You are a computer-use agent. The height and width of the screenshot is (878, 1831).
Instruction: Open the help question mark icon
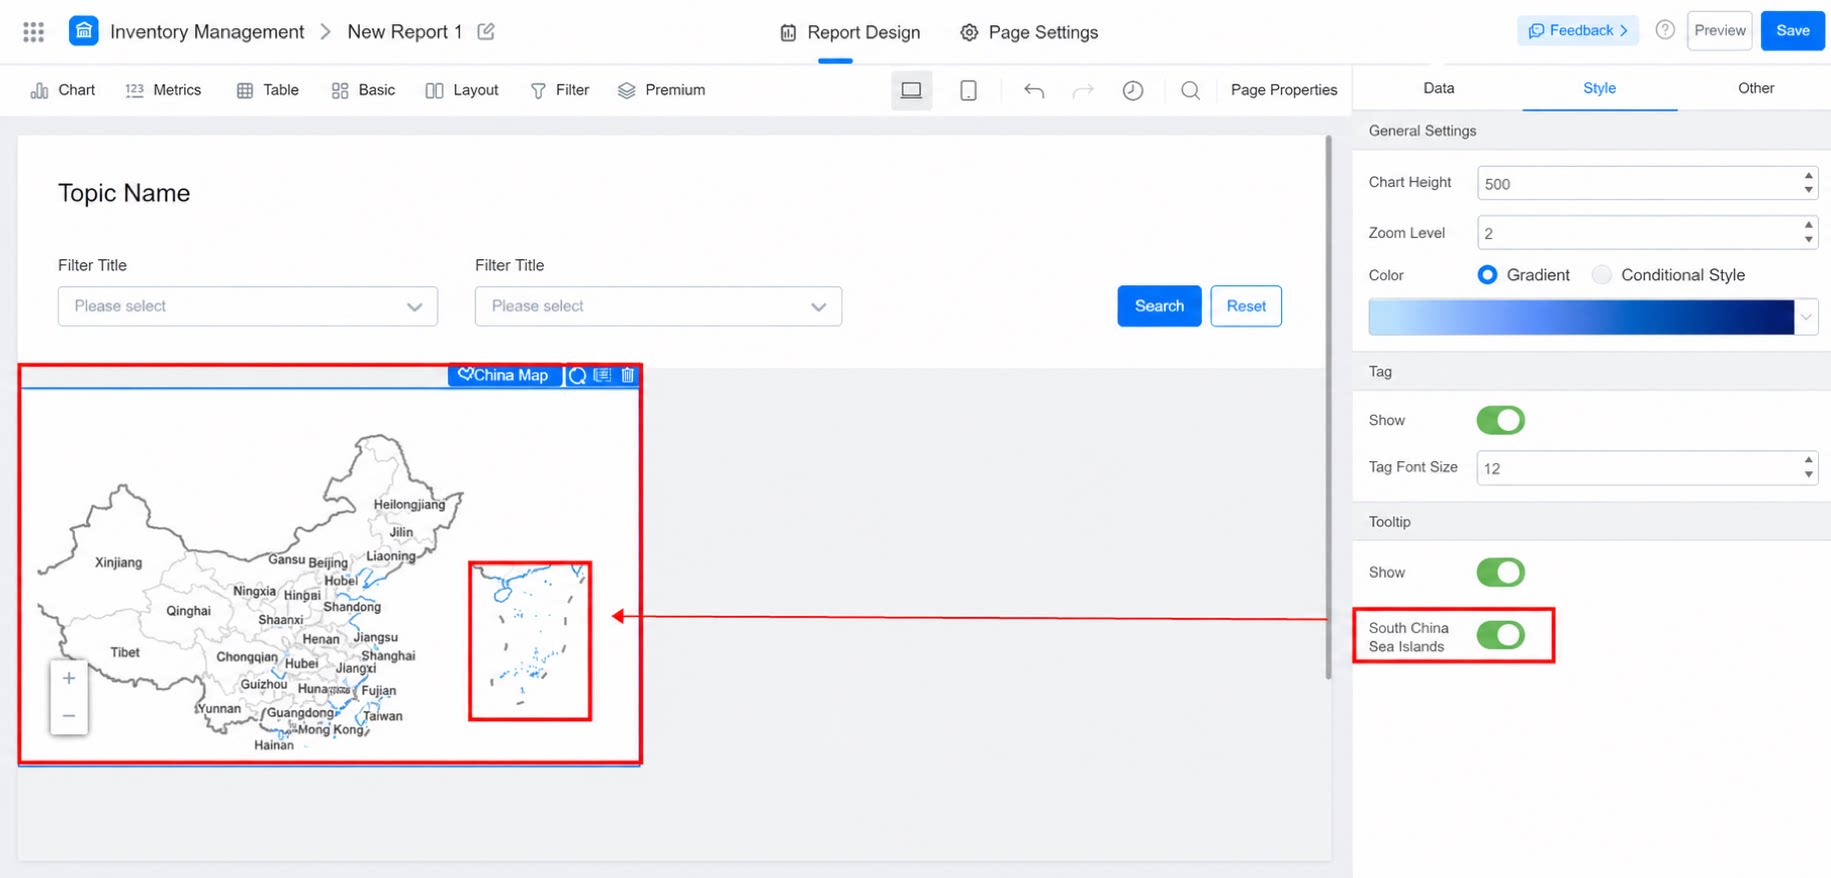click(1665, 30)
